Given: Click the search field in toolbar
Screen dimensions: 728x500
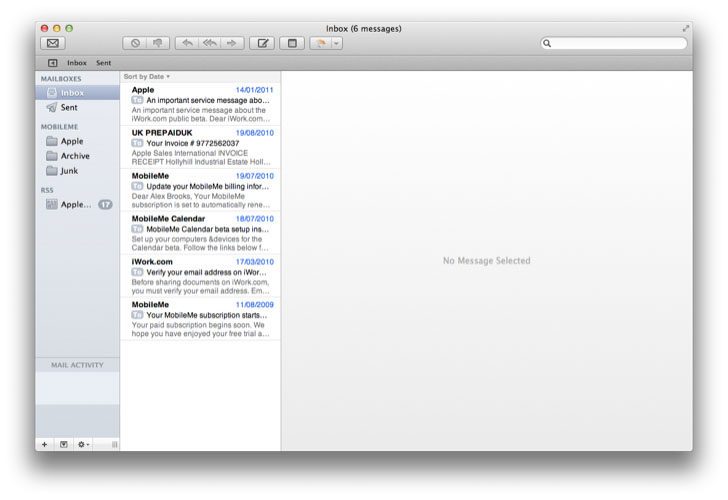Looking at the screenshot, I should pos(614,43).
